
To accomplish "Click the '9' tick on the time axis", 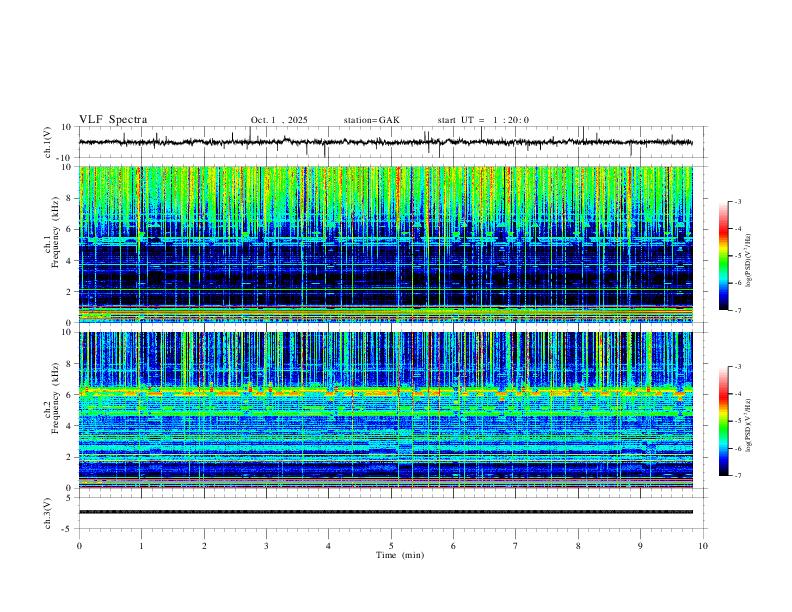I will pos(640,546).
